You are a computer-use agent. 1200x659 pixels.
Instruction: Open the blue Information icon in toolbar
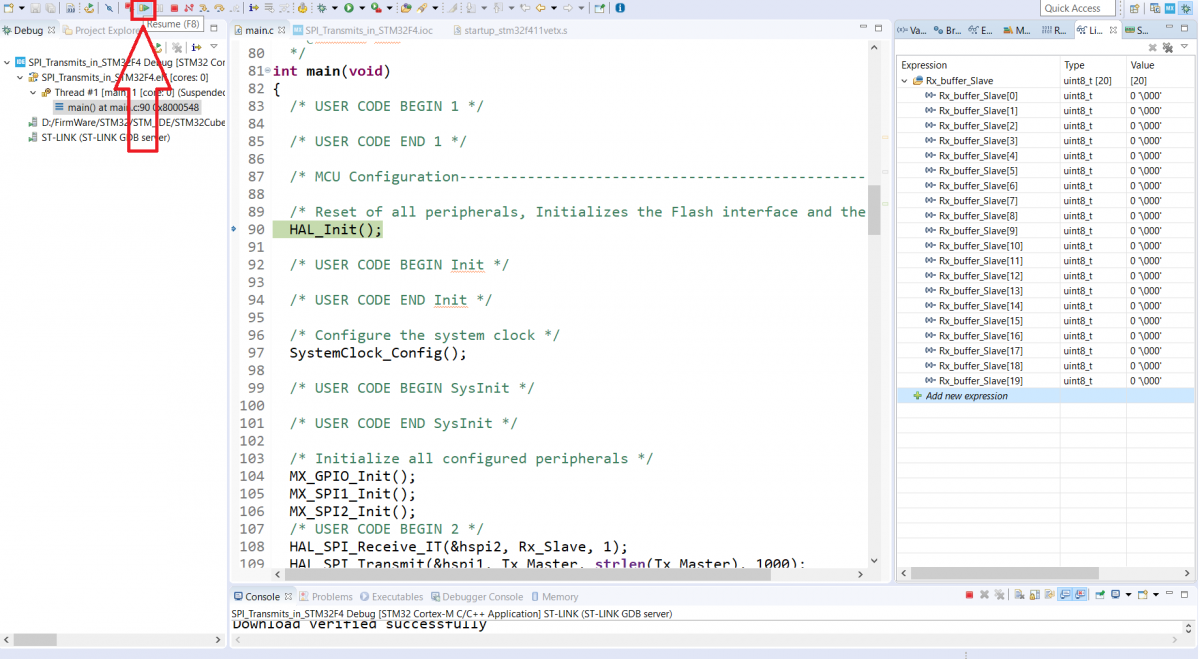(620, 8)
